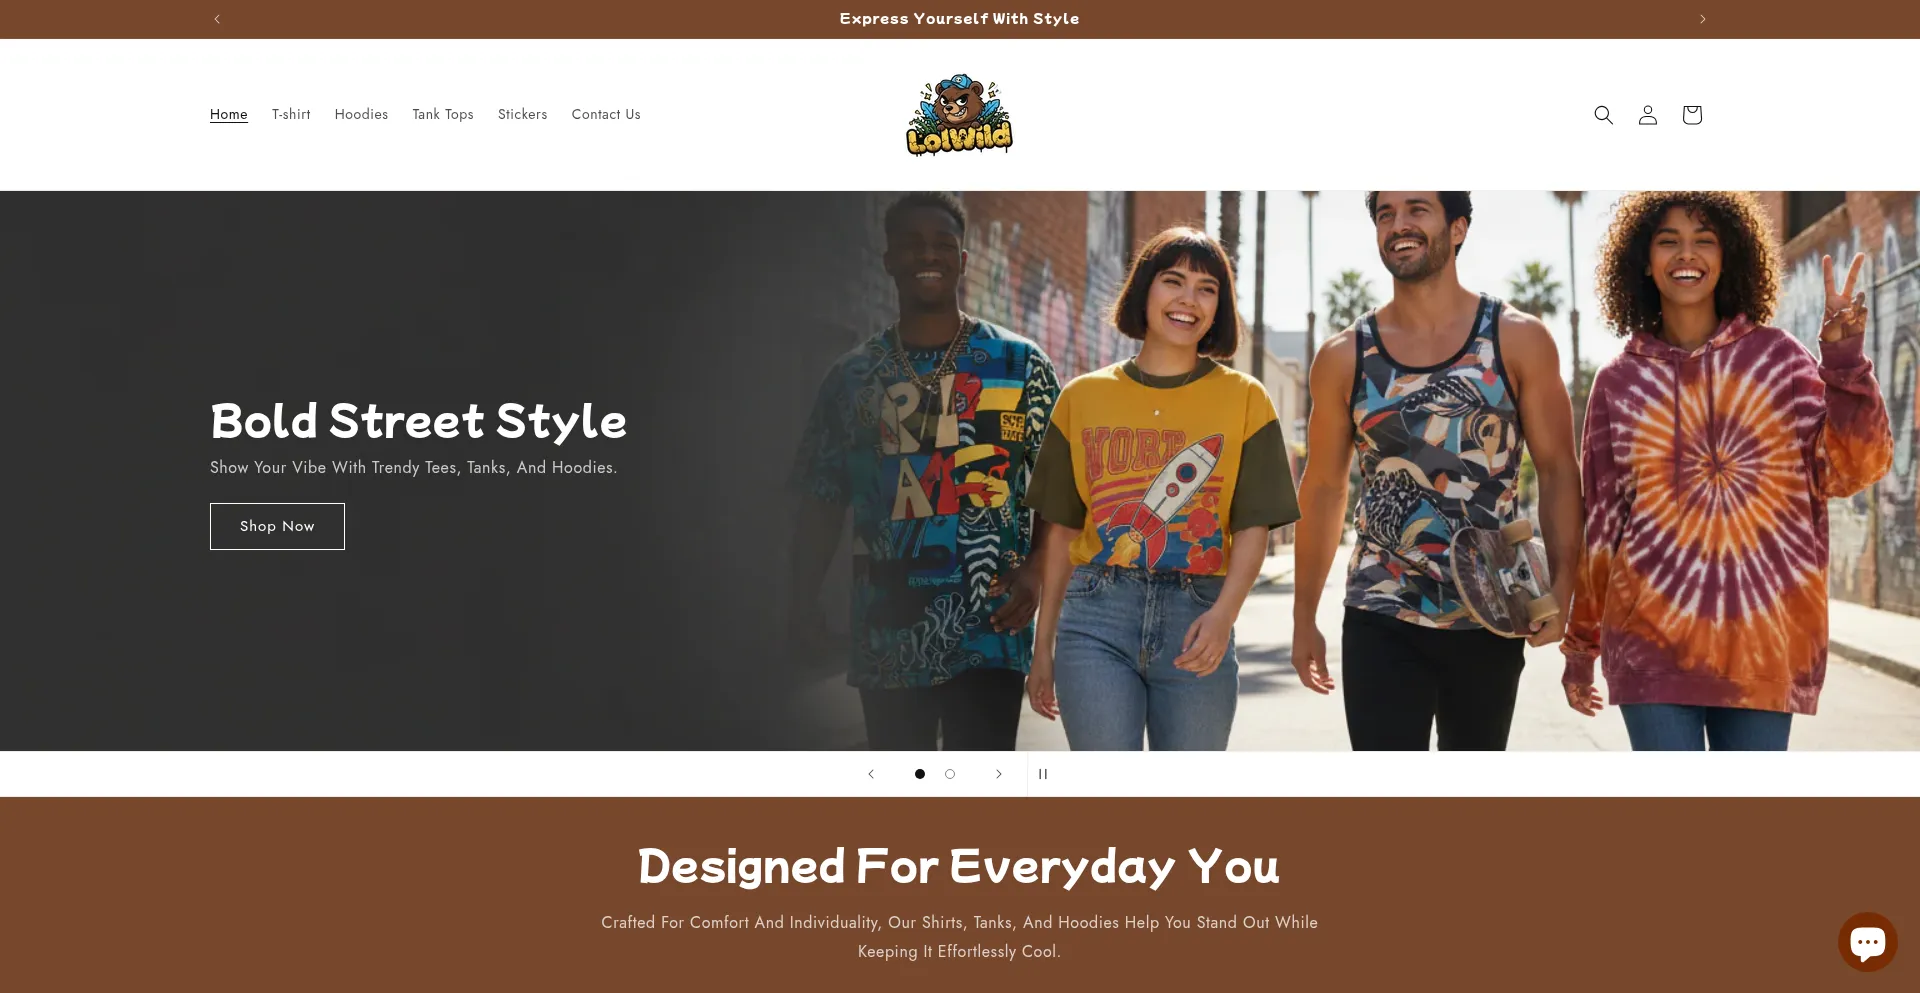Click the Shop Now button

277,526
